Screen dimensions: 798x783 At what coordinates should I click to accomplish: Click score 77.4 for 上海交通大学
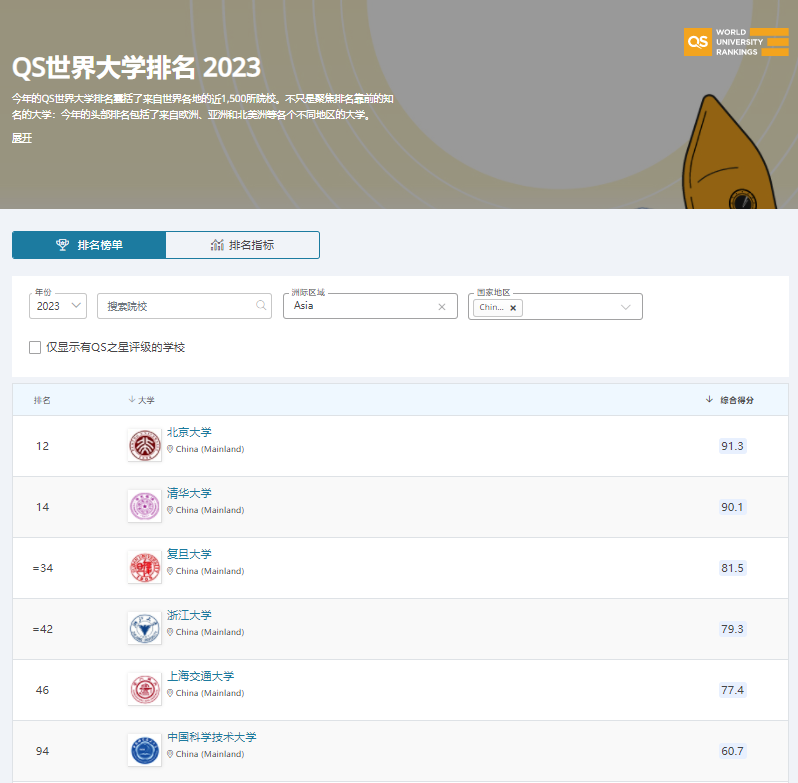732,690
